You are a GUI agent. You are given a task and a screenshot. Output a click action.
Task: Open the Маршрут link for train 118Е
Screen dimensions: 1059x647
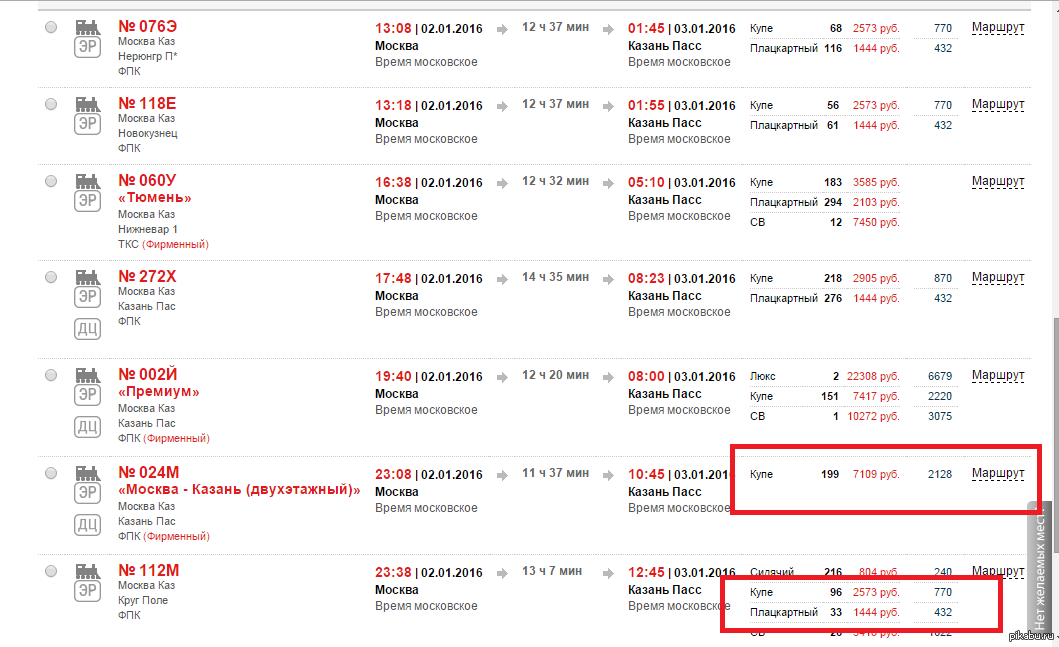pyautogui.click(x=997, y=104)
